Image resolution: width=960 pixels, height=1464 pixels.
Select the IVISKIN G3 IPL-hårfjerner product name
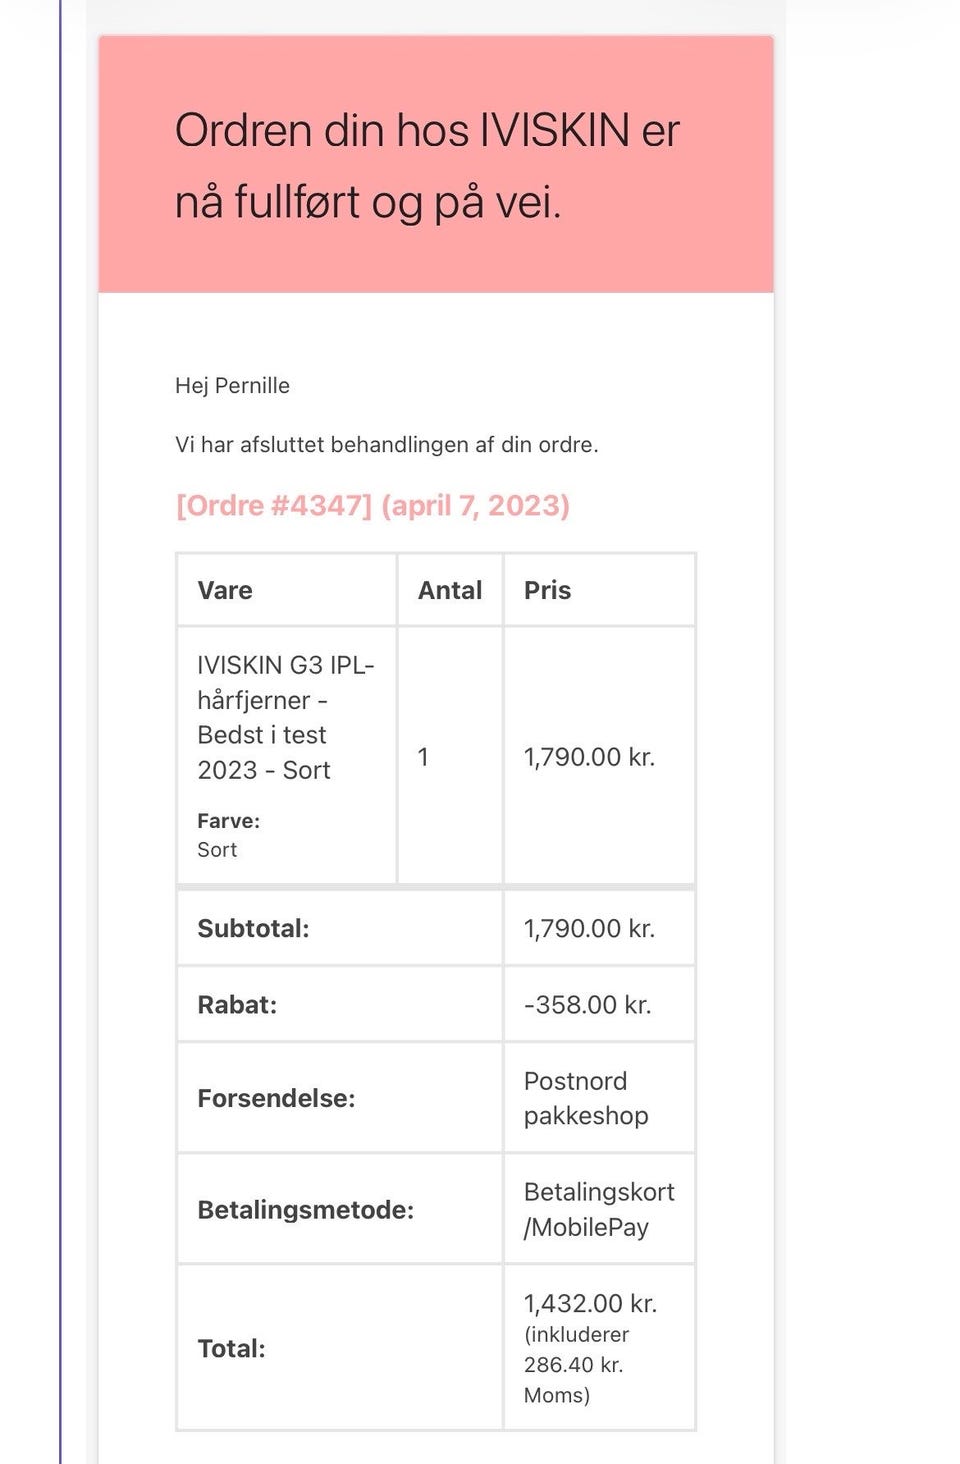point(285,718)
